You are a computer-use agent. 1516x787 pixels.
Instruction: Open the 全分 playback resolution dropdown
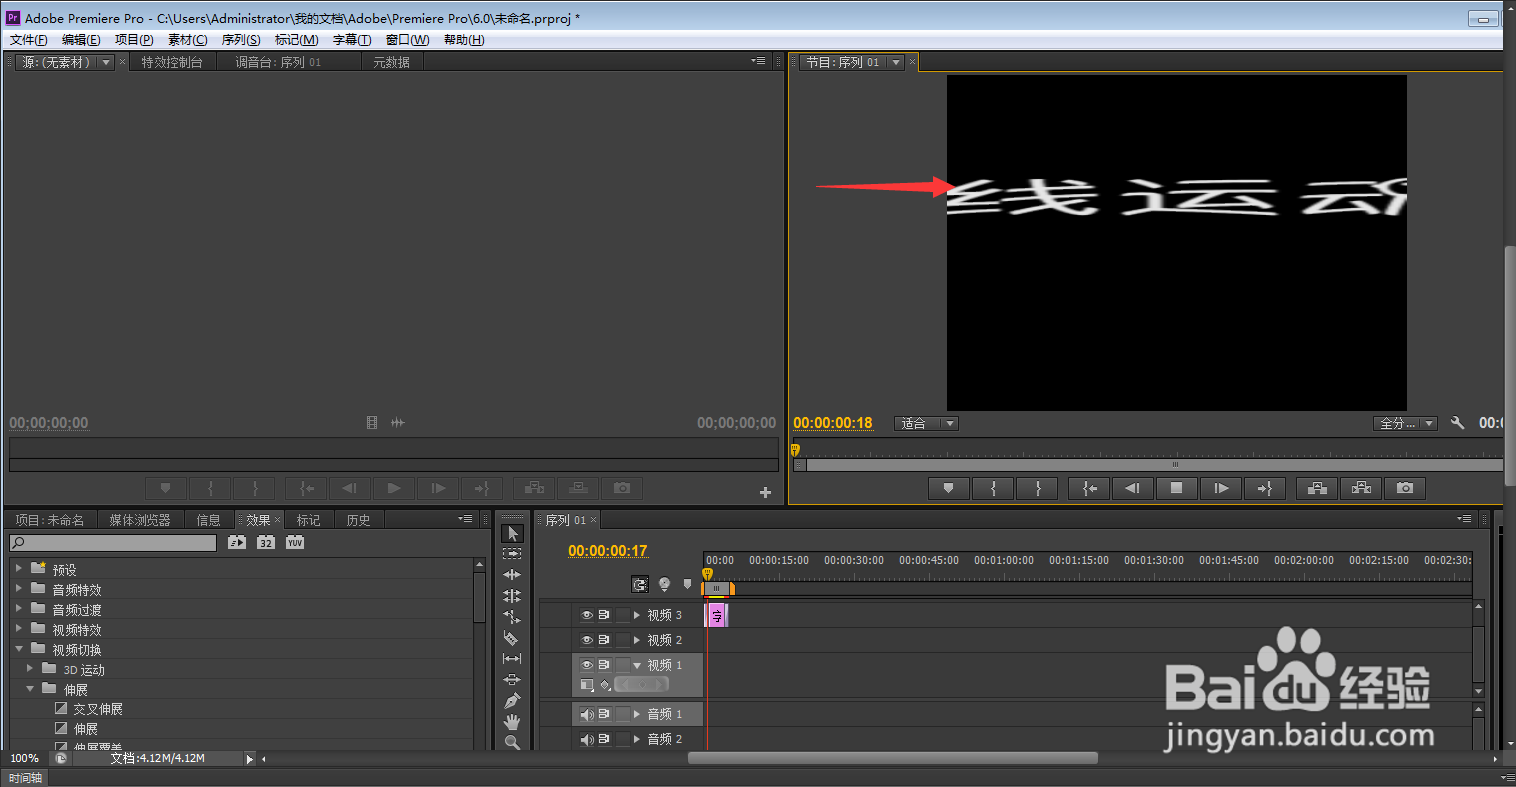point(1405,423)
